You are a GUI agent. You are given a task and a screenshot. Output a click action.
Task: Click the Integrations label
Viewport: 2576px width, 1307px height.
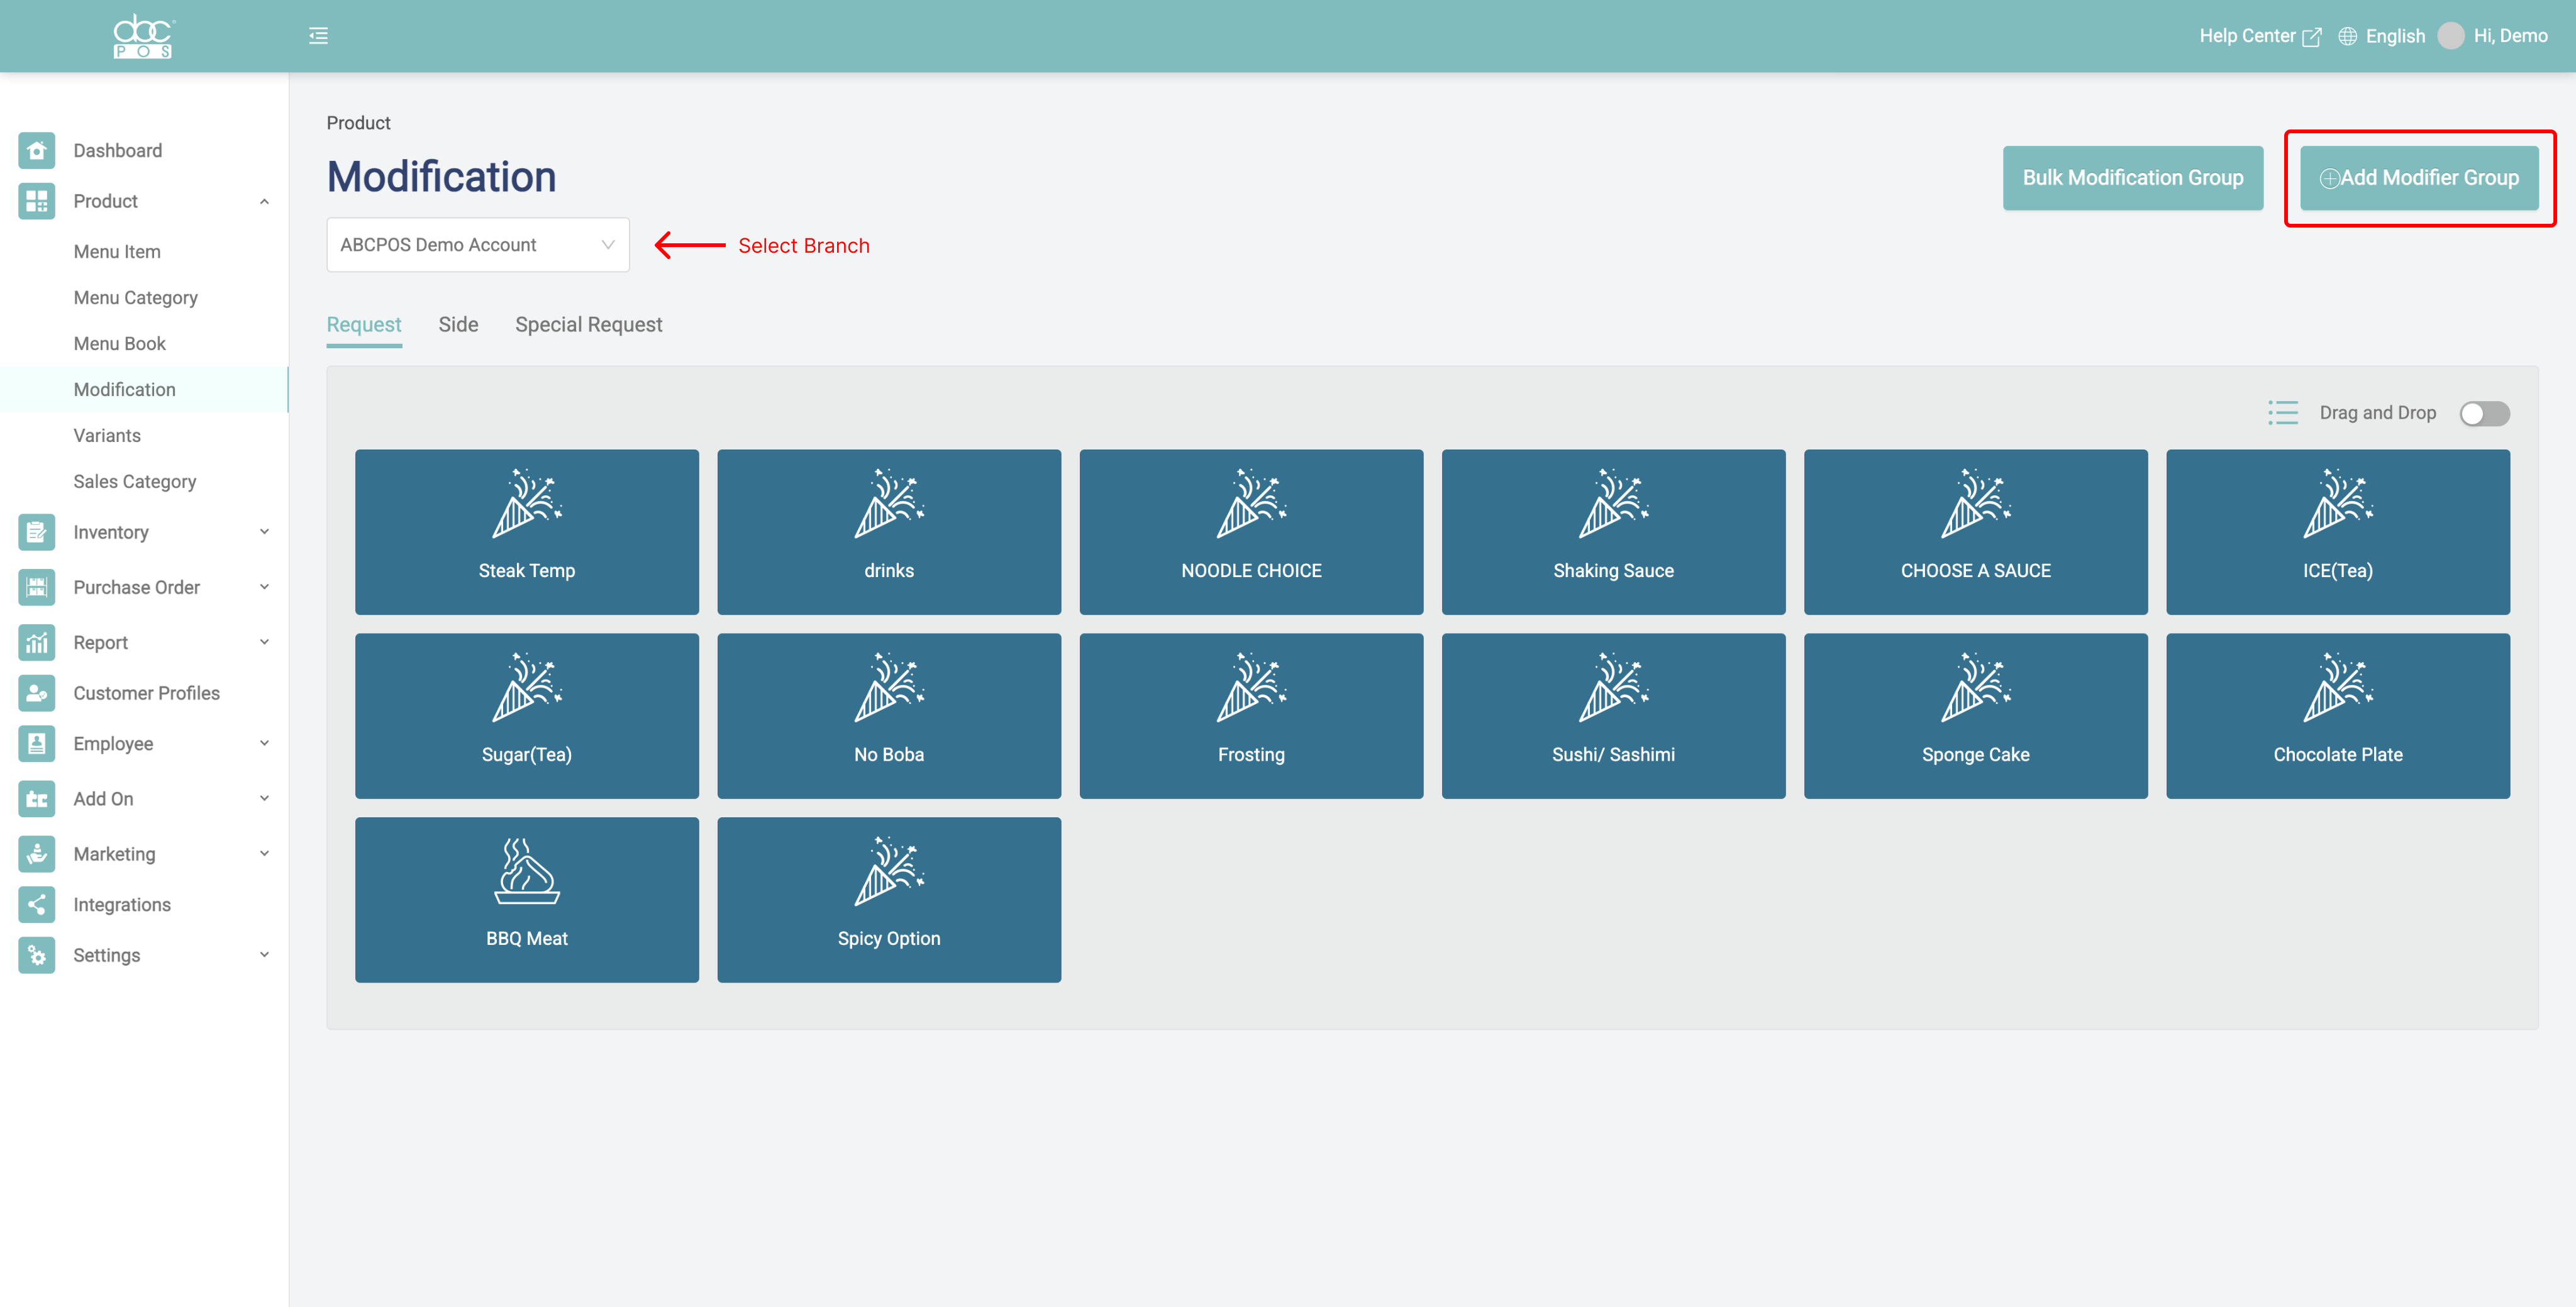click(x=122, y=904)
